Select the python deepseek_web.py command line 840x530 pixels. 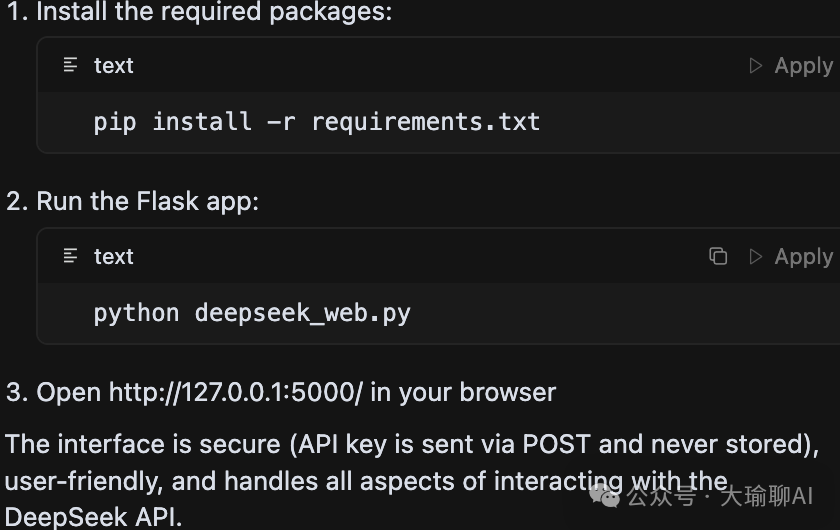(x=252, y=313)
